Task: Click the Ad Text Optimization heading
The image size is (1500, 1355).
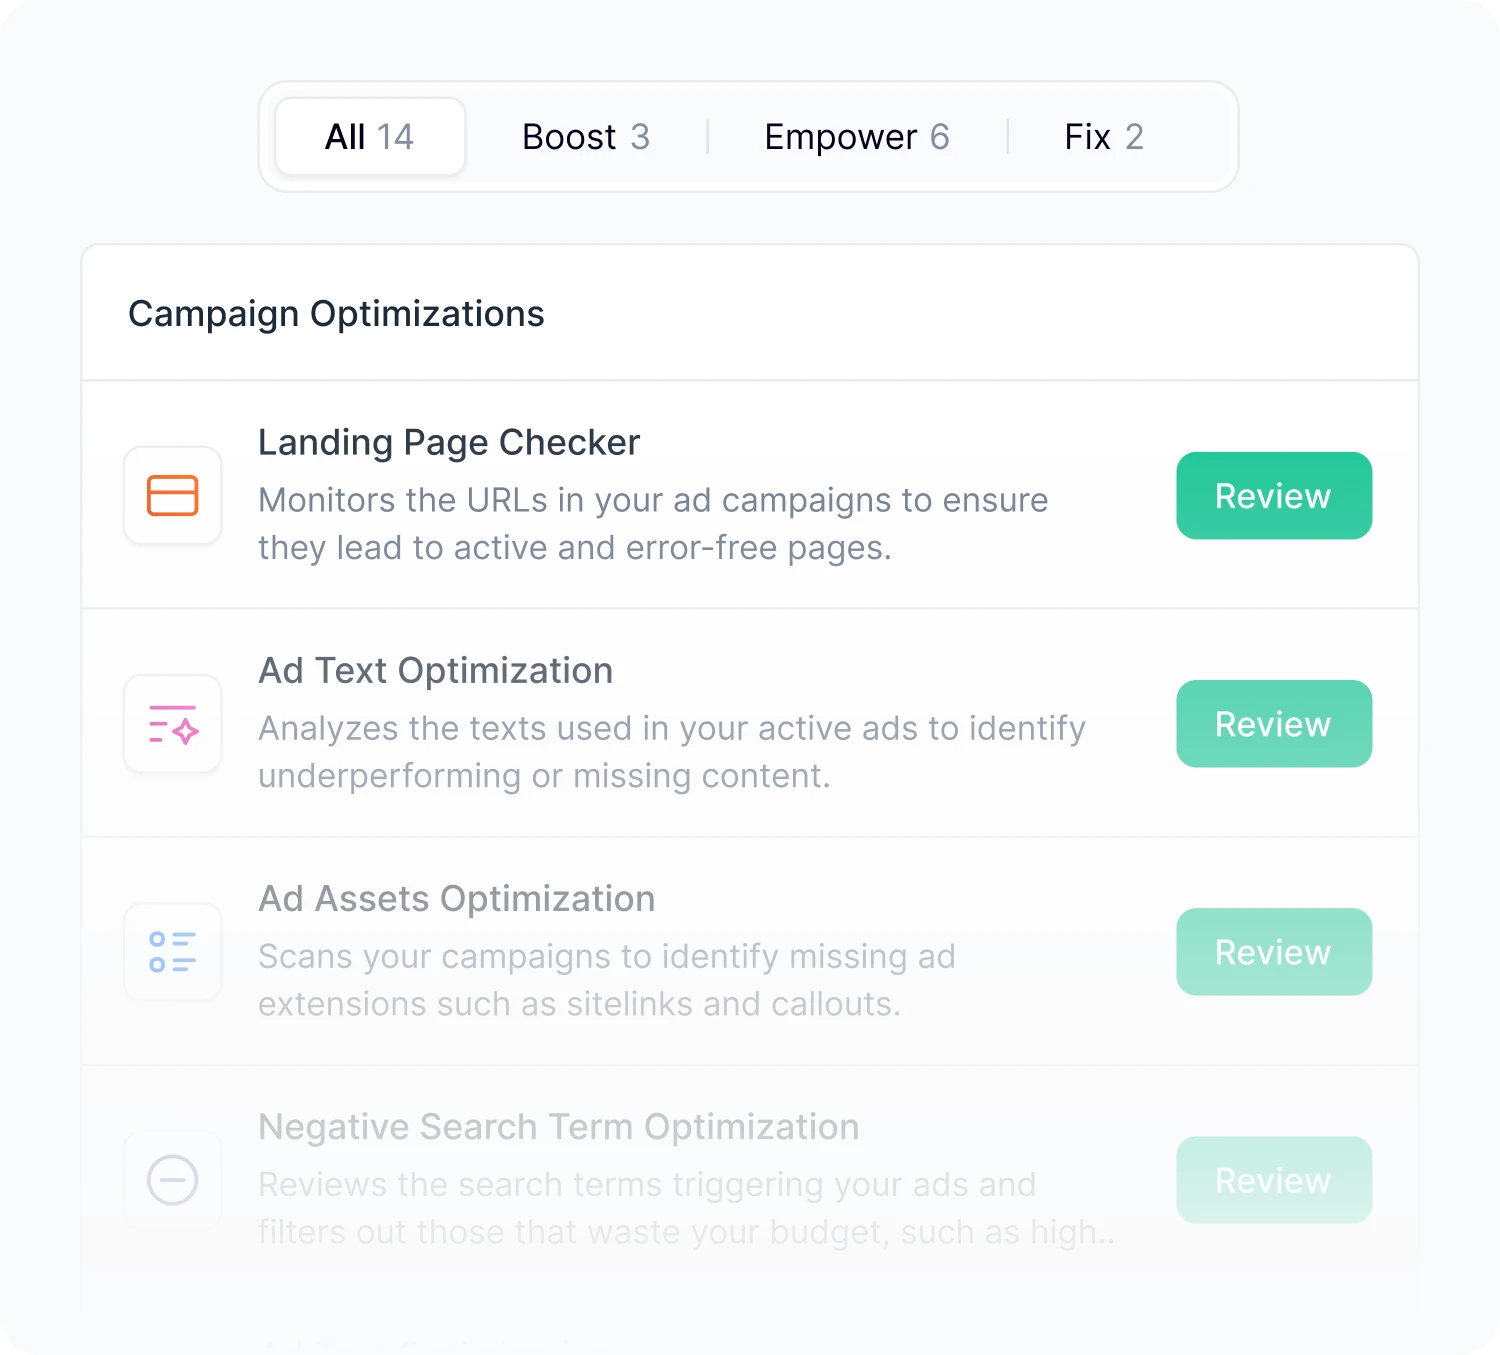Action: [436, 670]
